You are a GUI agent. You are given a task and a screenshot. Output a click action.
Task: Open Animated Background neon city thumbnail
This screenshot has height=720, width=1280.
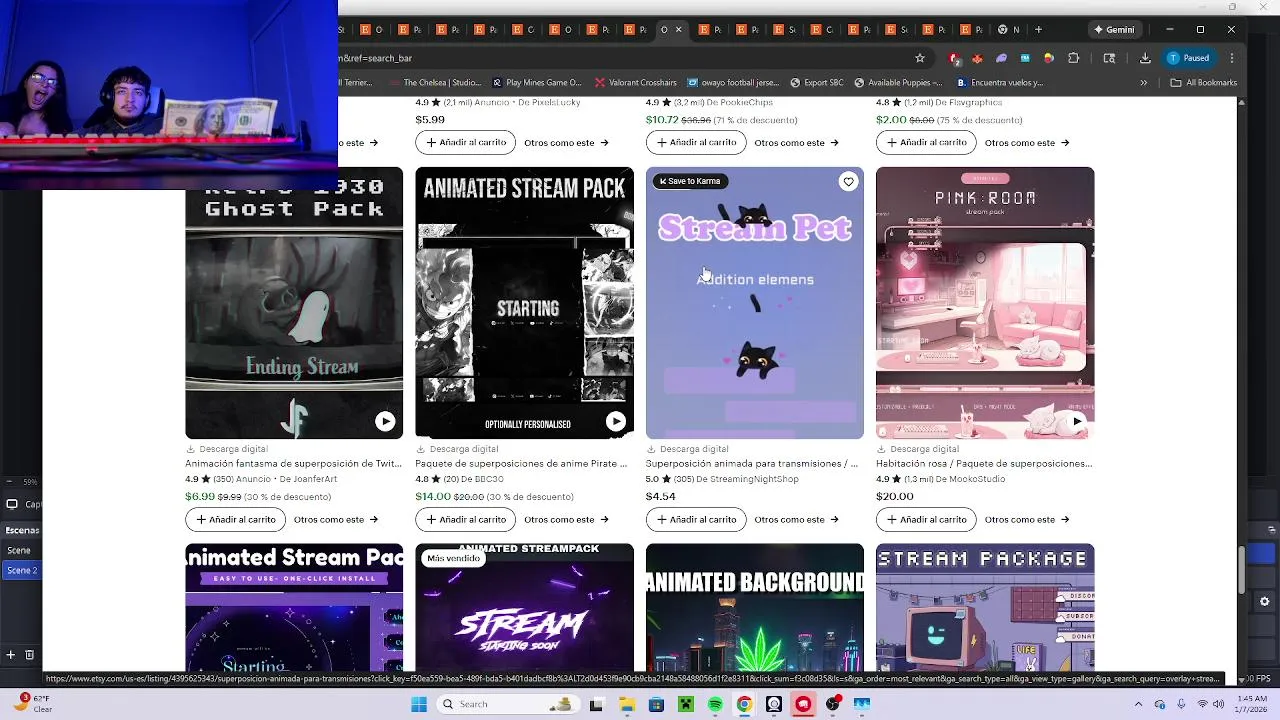coord(755,608)
